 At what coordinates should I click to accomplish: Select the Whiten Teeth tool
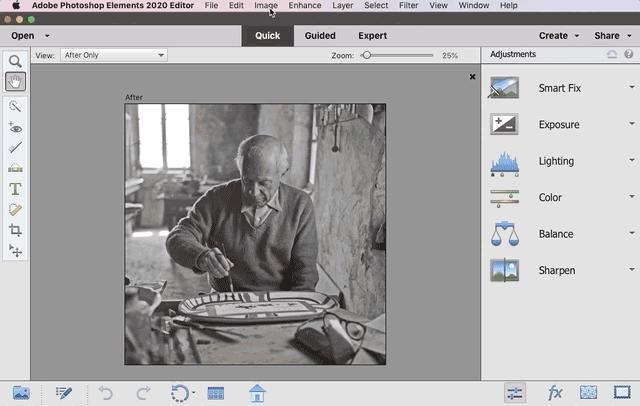pos(15,147)
